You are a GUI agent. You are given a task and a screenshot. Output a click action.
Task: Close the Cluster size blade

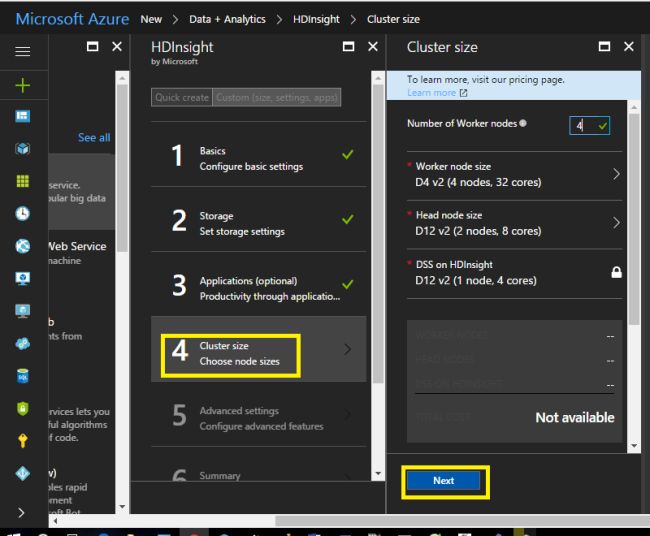click(x=628, y=46)
